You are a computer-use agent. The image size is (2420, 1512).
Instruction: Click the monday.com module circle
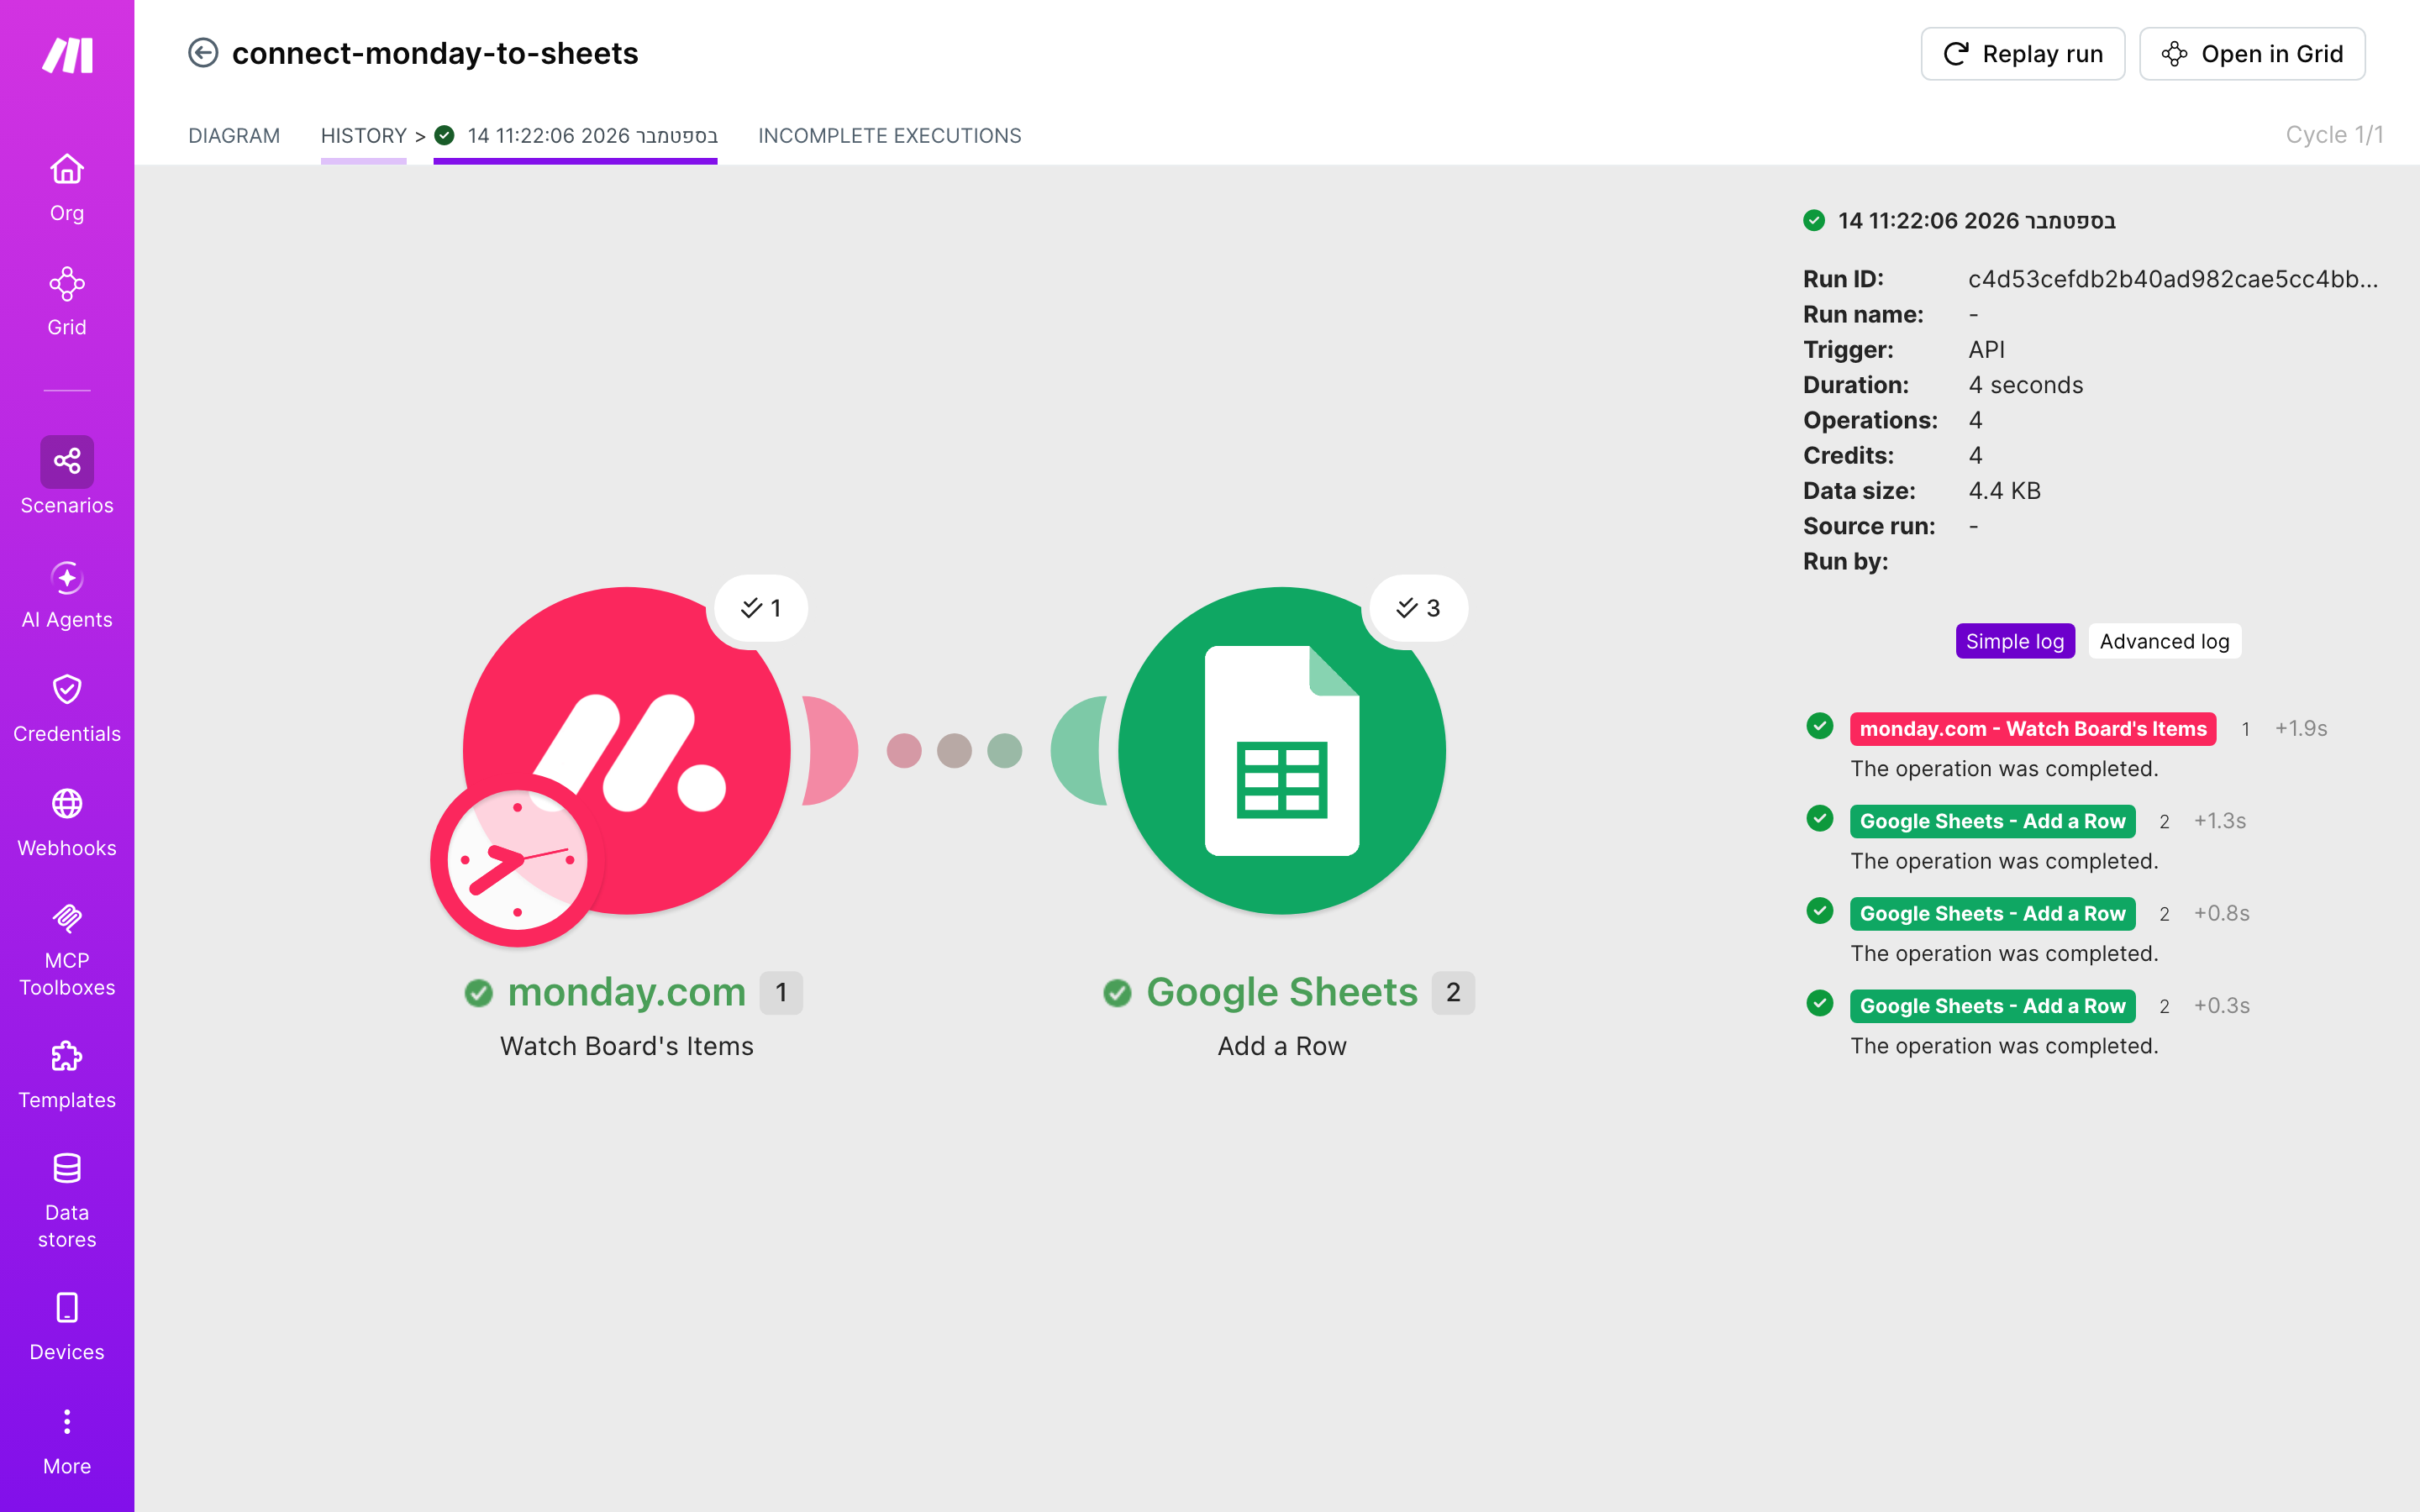tap(627, 750)
